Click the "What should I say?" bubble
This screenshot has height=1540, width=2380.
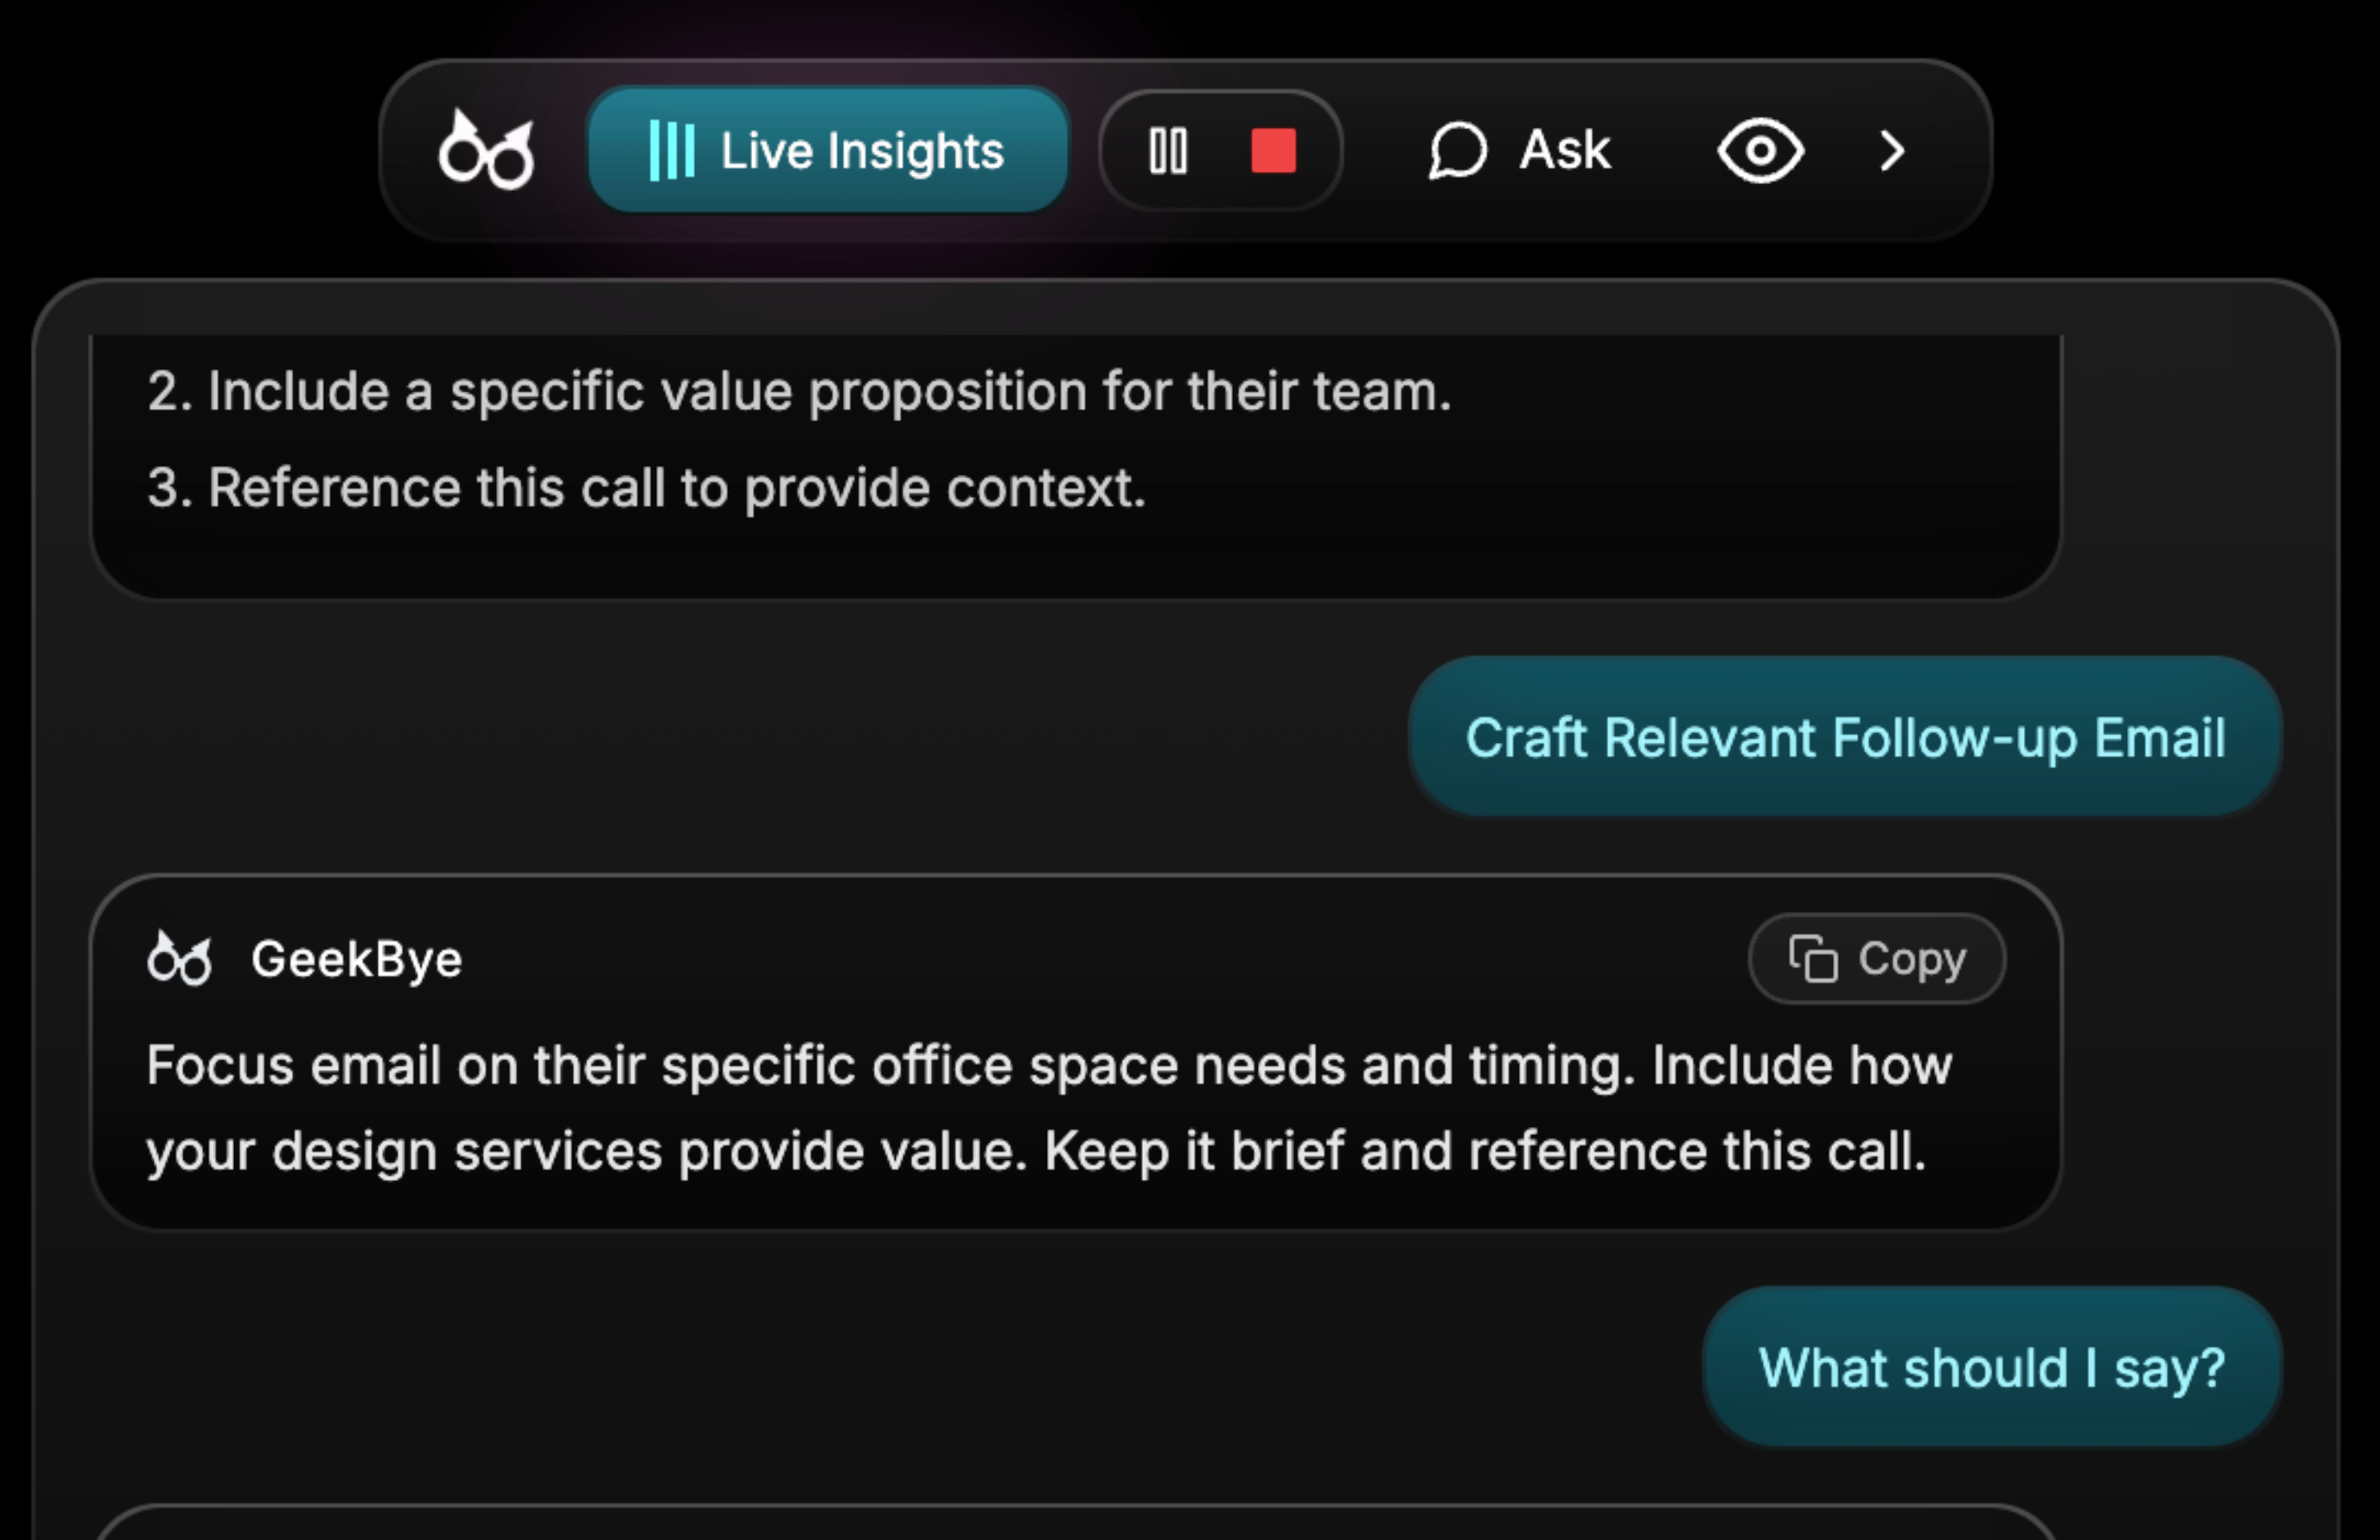pyautogui.click(x=1991, y=1367)
